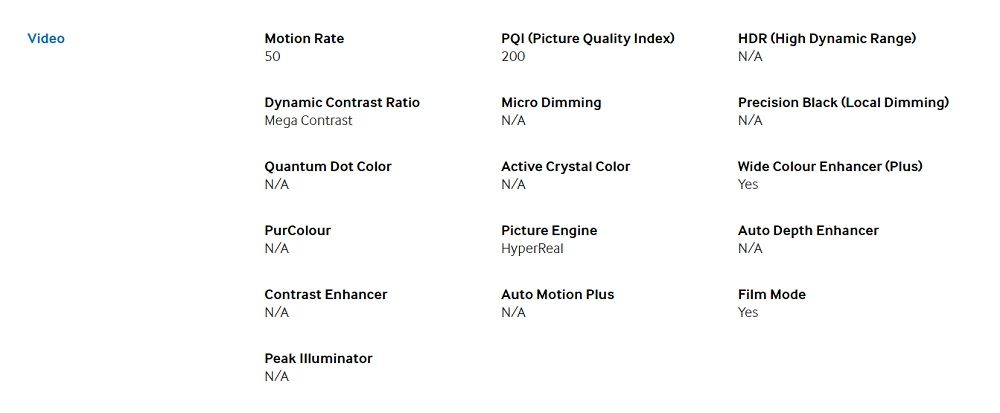Click the Peak Illuminator label
The width and height of the screenshot is (1000, 413).
coord(318,359)
